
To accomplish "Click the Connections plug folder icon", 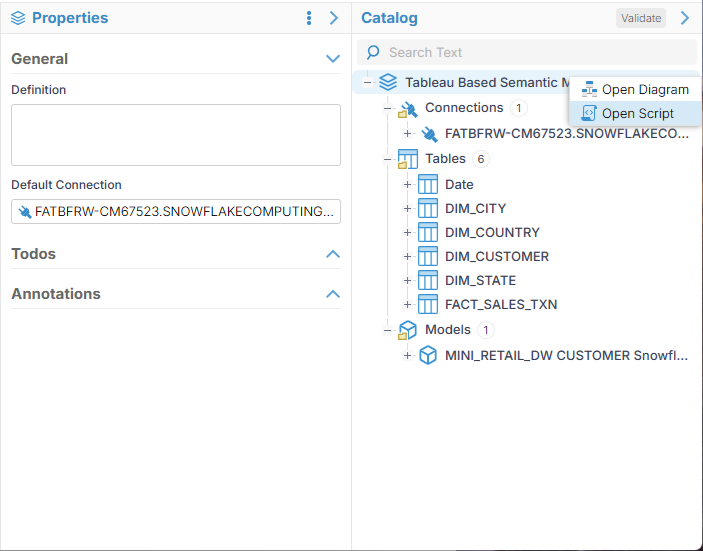I will pos(407,108).
